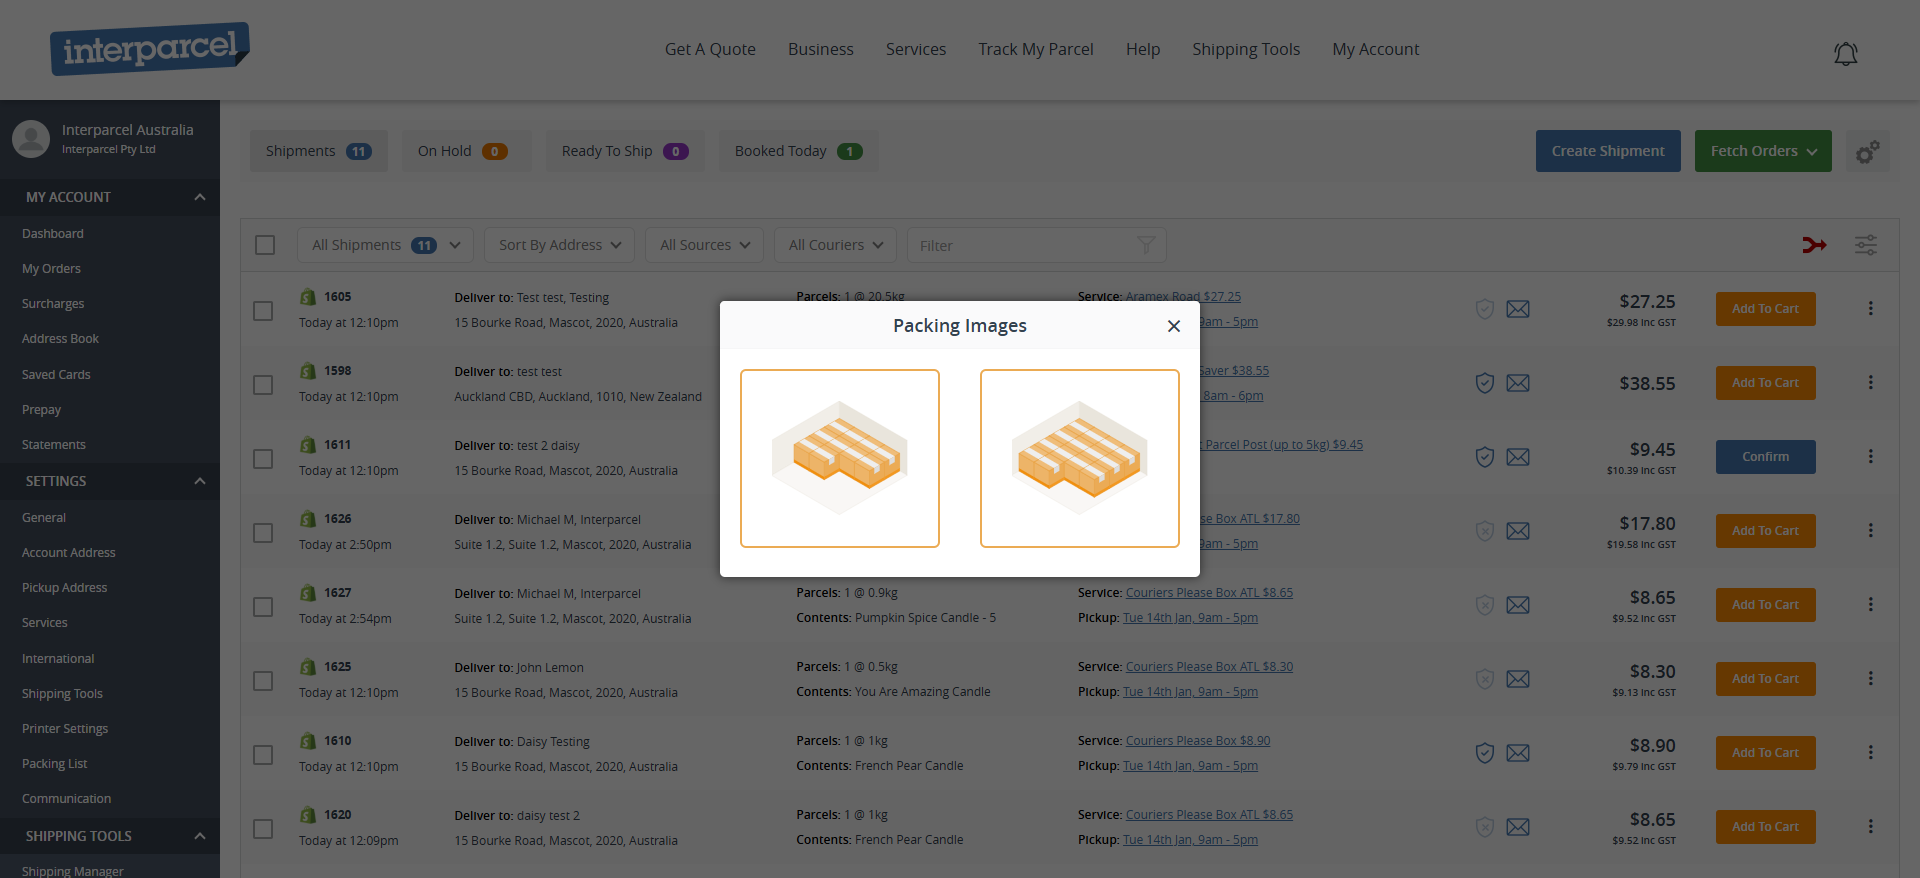
Task: Click the shield insurance icon for order 1610
Action: point(1485,753)
